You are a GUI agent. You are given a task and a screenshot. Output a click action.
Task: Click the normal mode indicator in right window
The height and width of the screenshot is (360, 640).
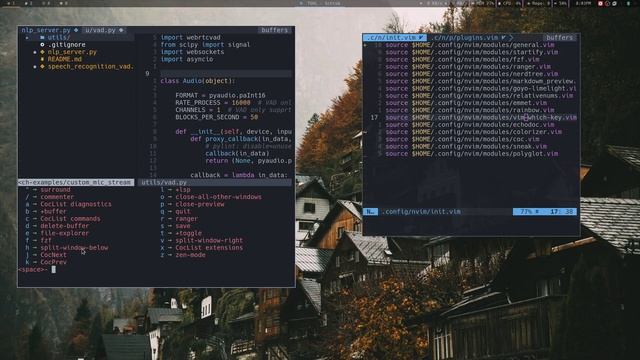[370, 211]
